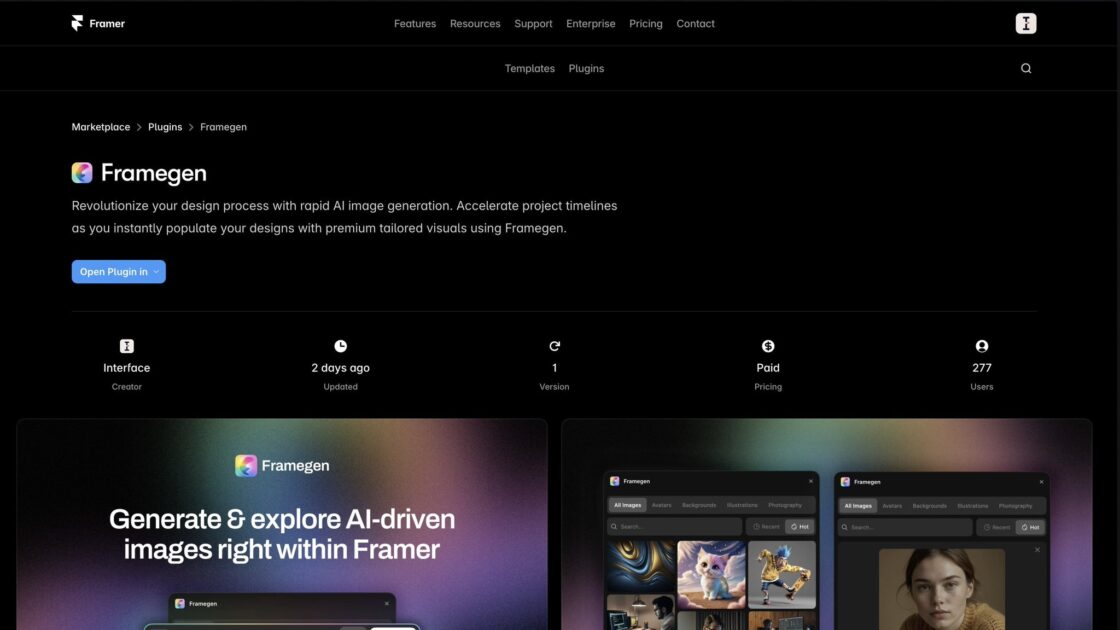Click the Framer logo in header
Screen dimensions: 1120x630
tap(98, 24)
